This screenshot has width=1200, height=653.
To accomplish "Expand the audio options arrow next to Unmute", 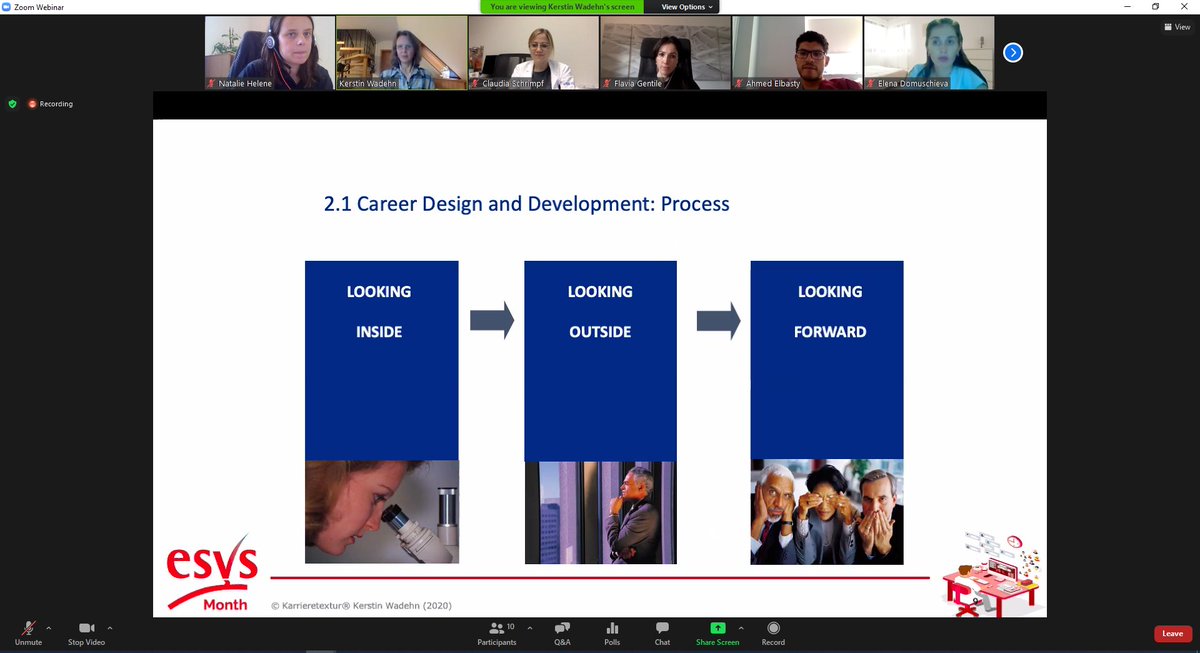I will pos(48,628).
